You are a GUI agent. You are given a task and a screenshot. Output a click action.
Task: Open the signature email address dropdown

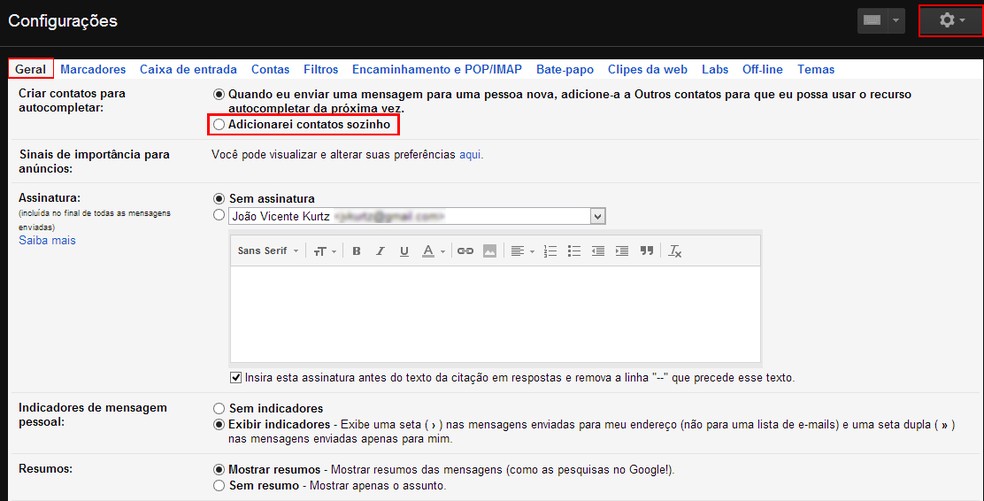coord(417,217)
